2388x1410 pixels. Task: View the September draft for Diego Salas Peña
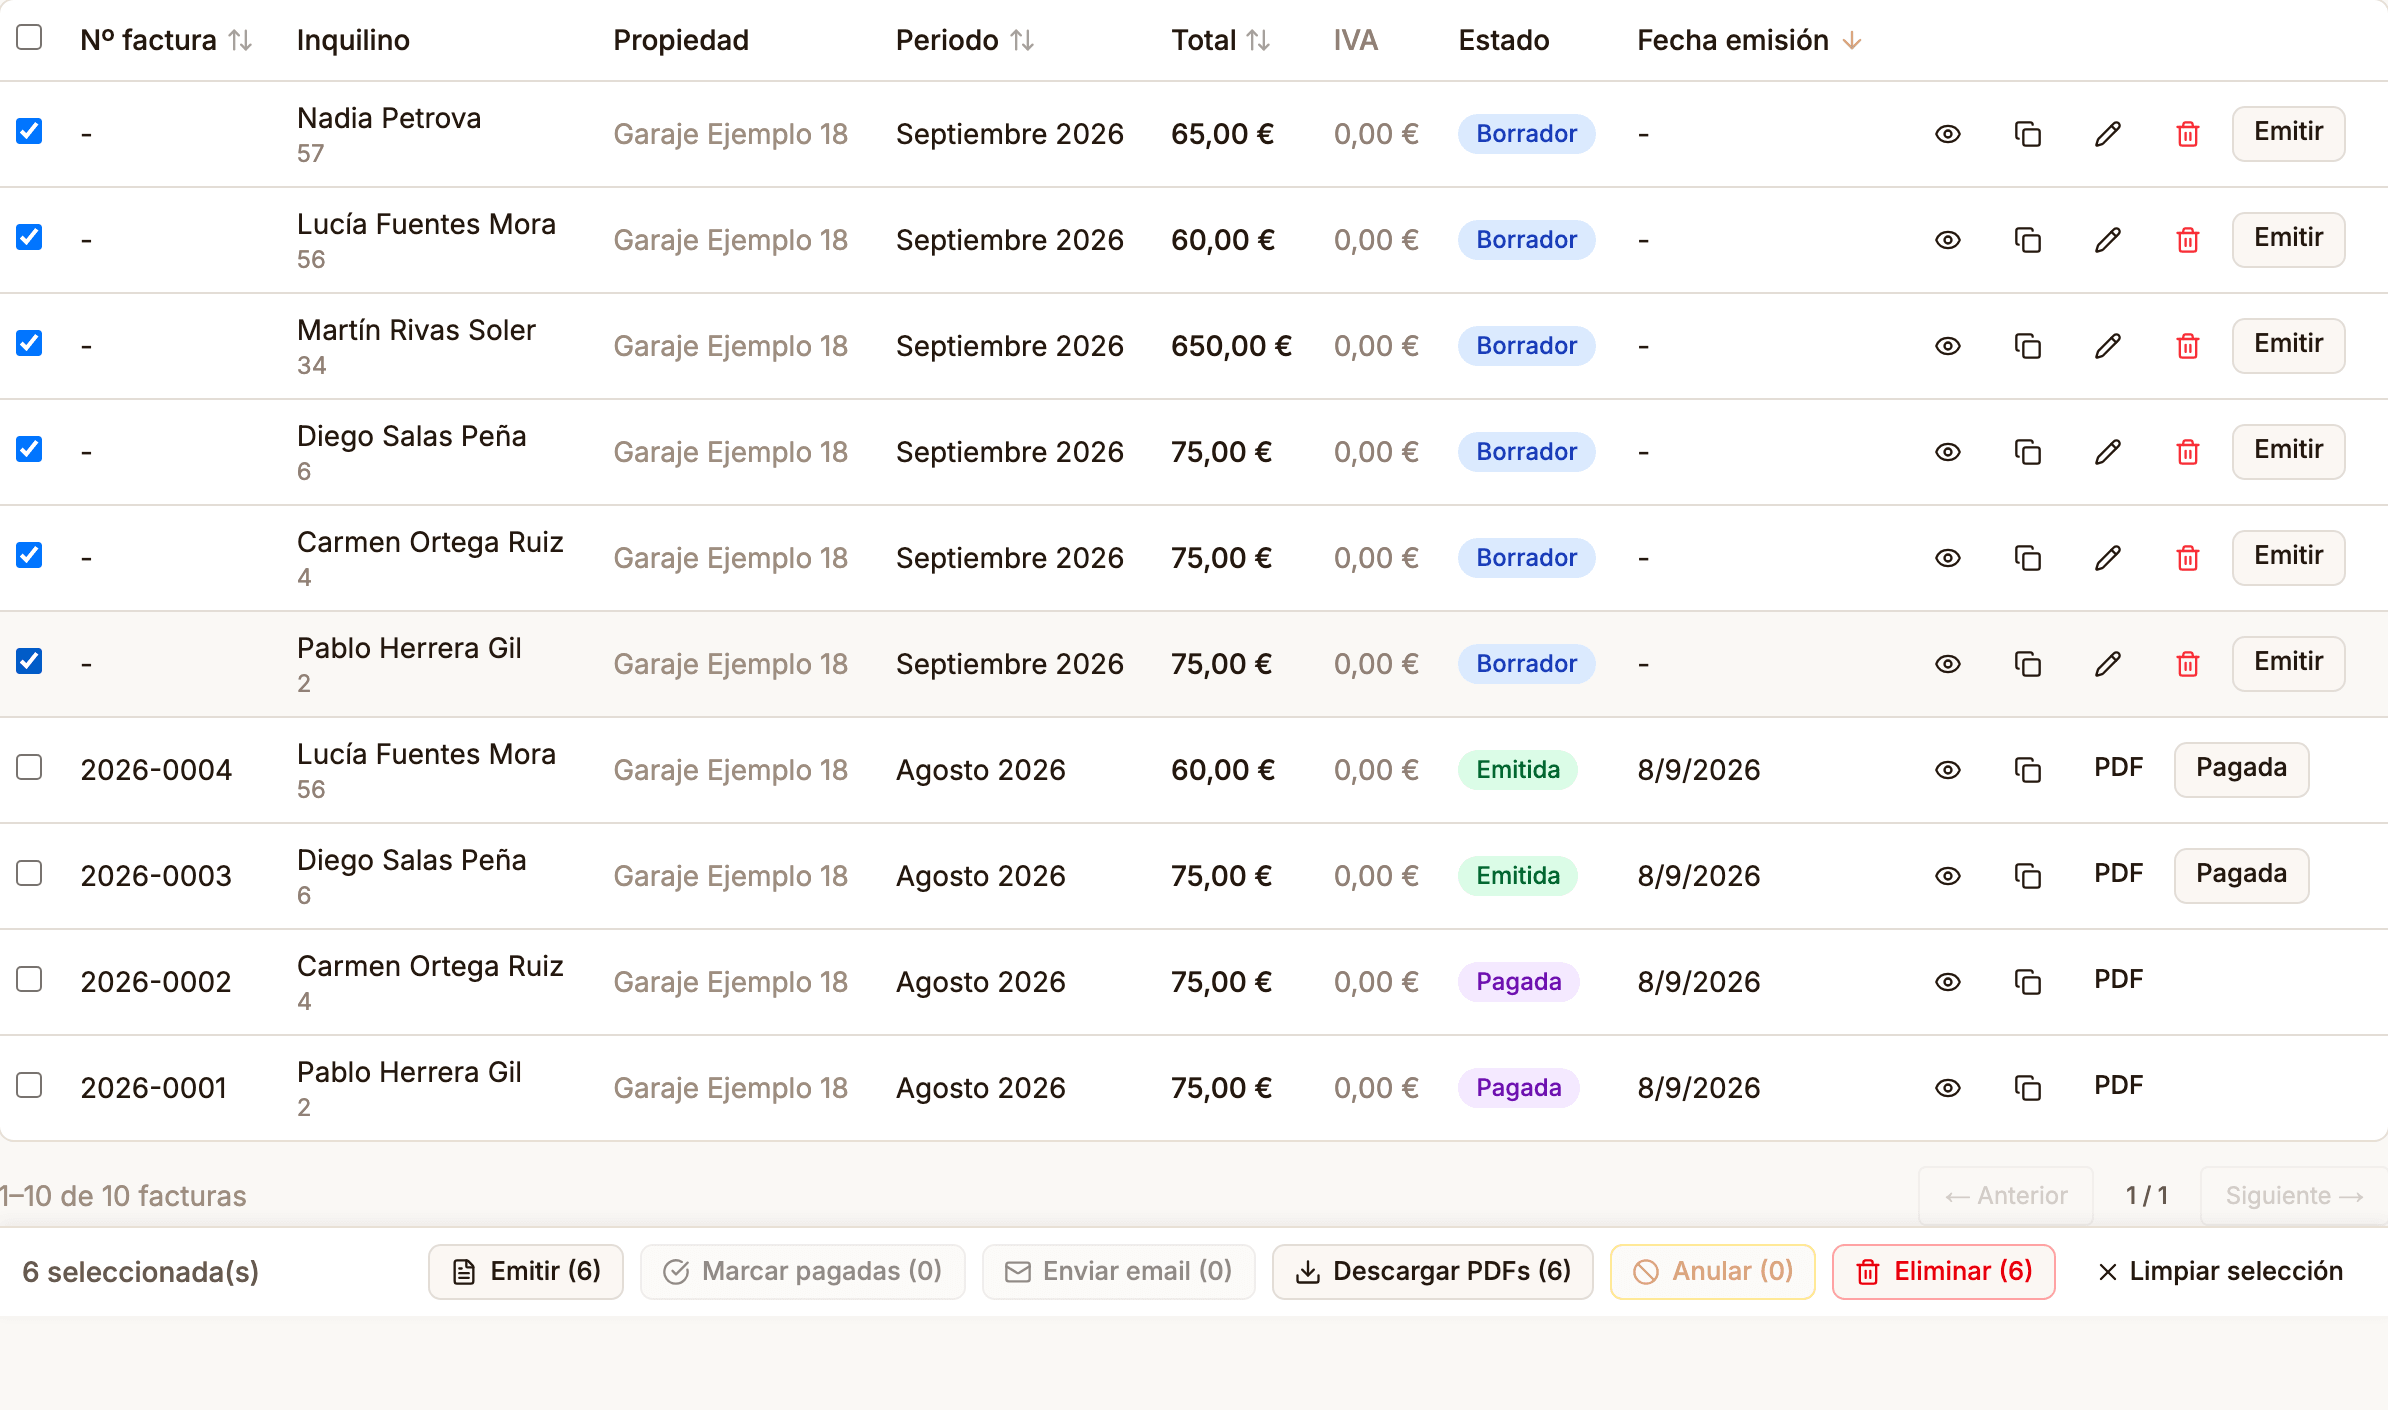(1947, 452)
